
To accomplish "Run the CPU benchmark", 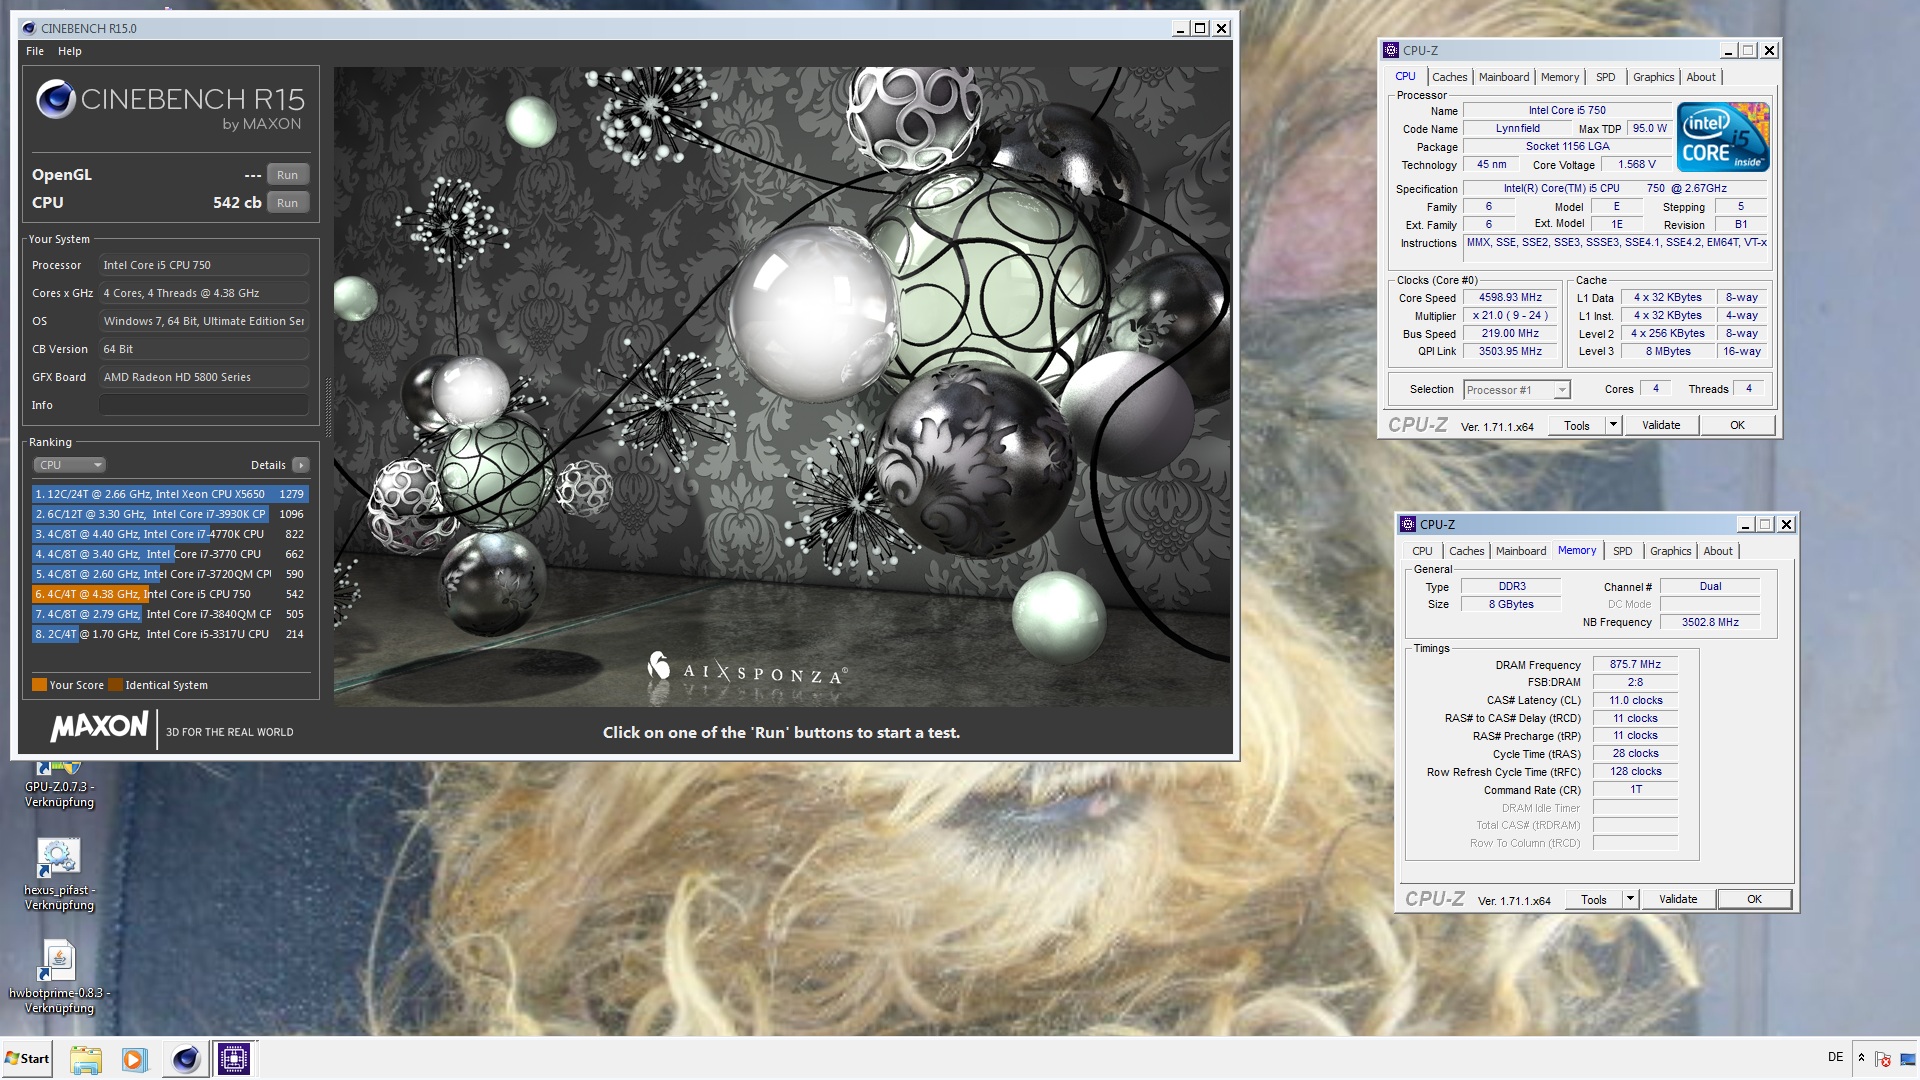I will click(x=287, y=203).
